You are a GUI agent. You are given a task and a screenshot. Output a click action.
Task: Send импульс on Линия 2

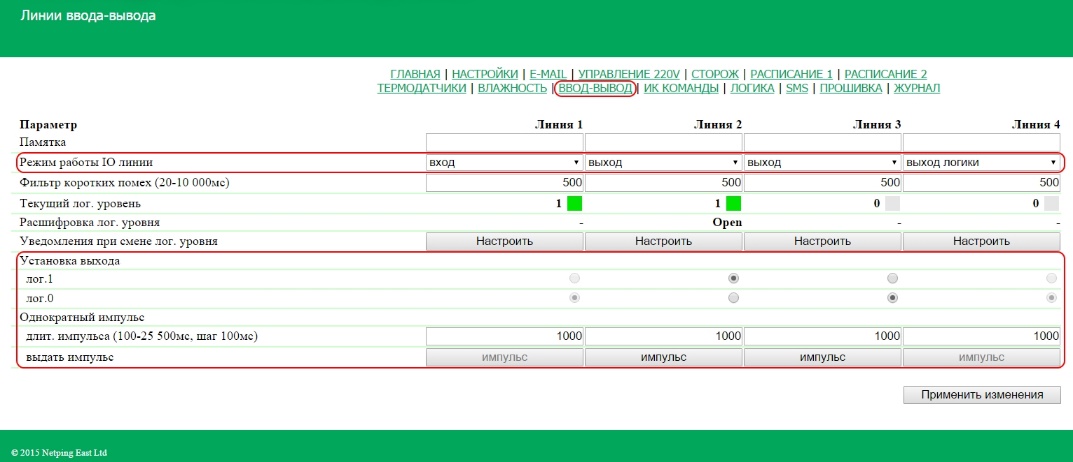[663, 357]
